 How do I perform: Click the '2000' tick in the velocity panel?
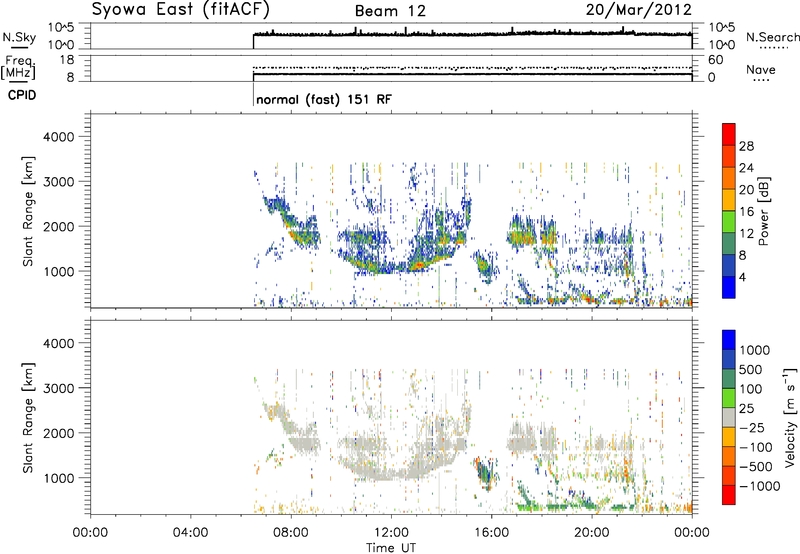pyautogui.click(x=59, y=433)
